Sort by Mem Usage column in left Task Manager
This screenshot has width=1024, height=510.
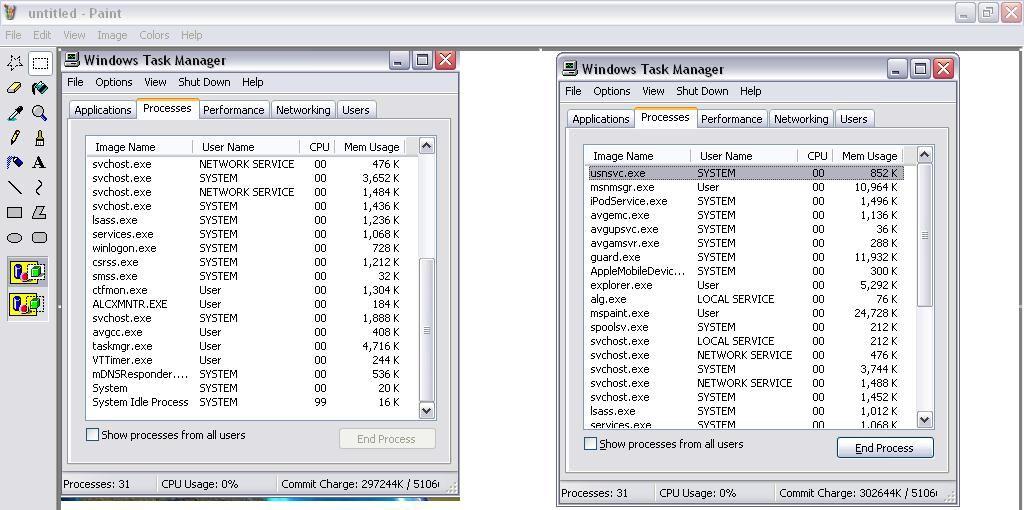click(372, 148)
